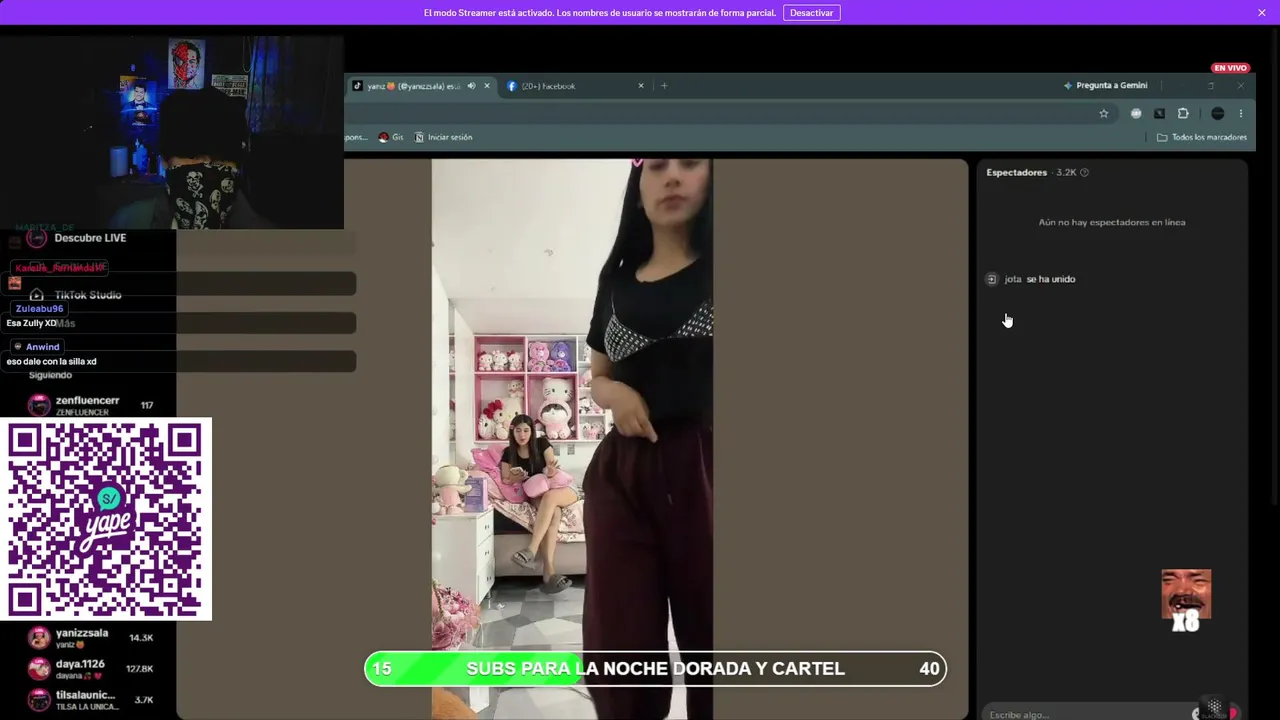This screenshot has width=1280, height=720.
Task: Open Todos los marcadores folder
Action: click(1201, 137)
